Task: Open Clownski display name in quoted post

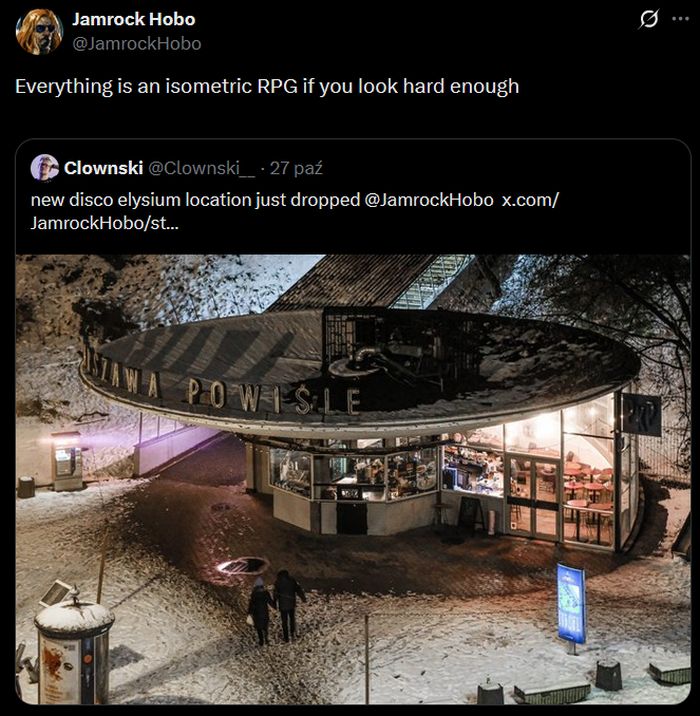Action: point(103,167)
